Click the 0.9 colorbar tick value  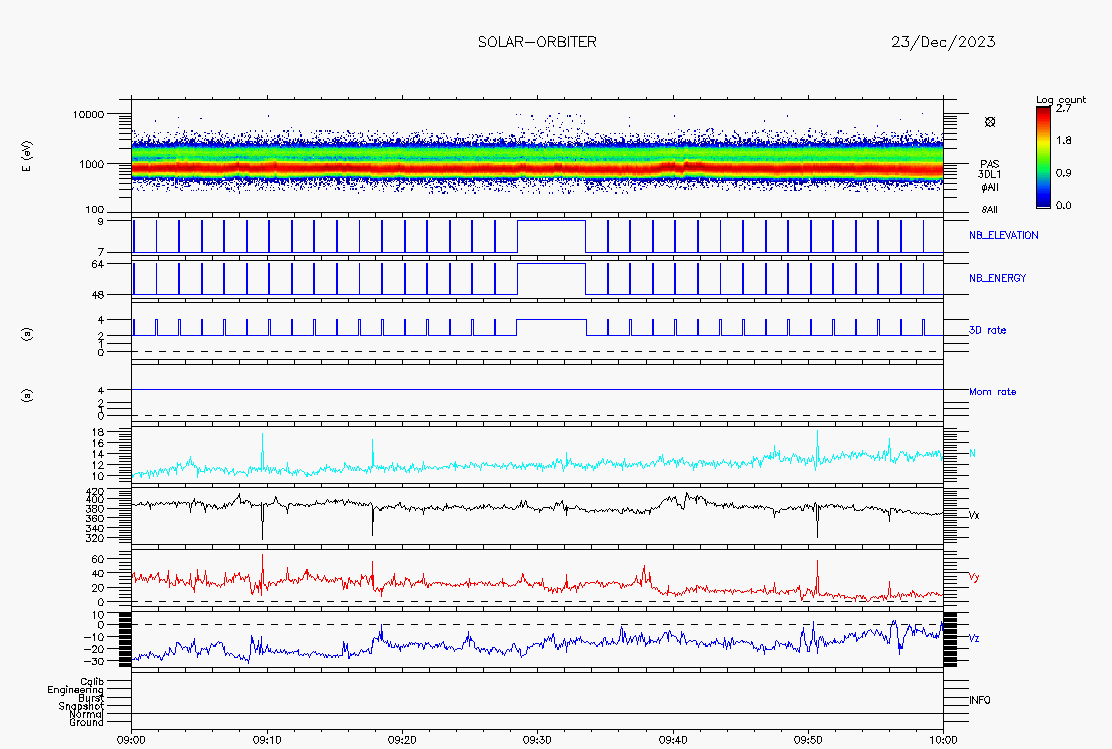(x=1063, y=173)
